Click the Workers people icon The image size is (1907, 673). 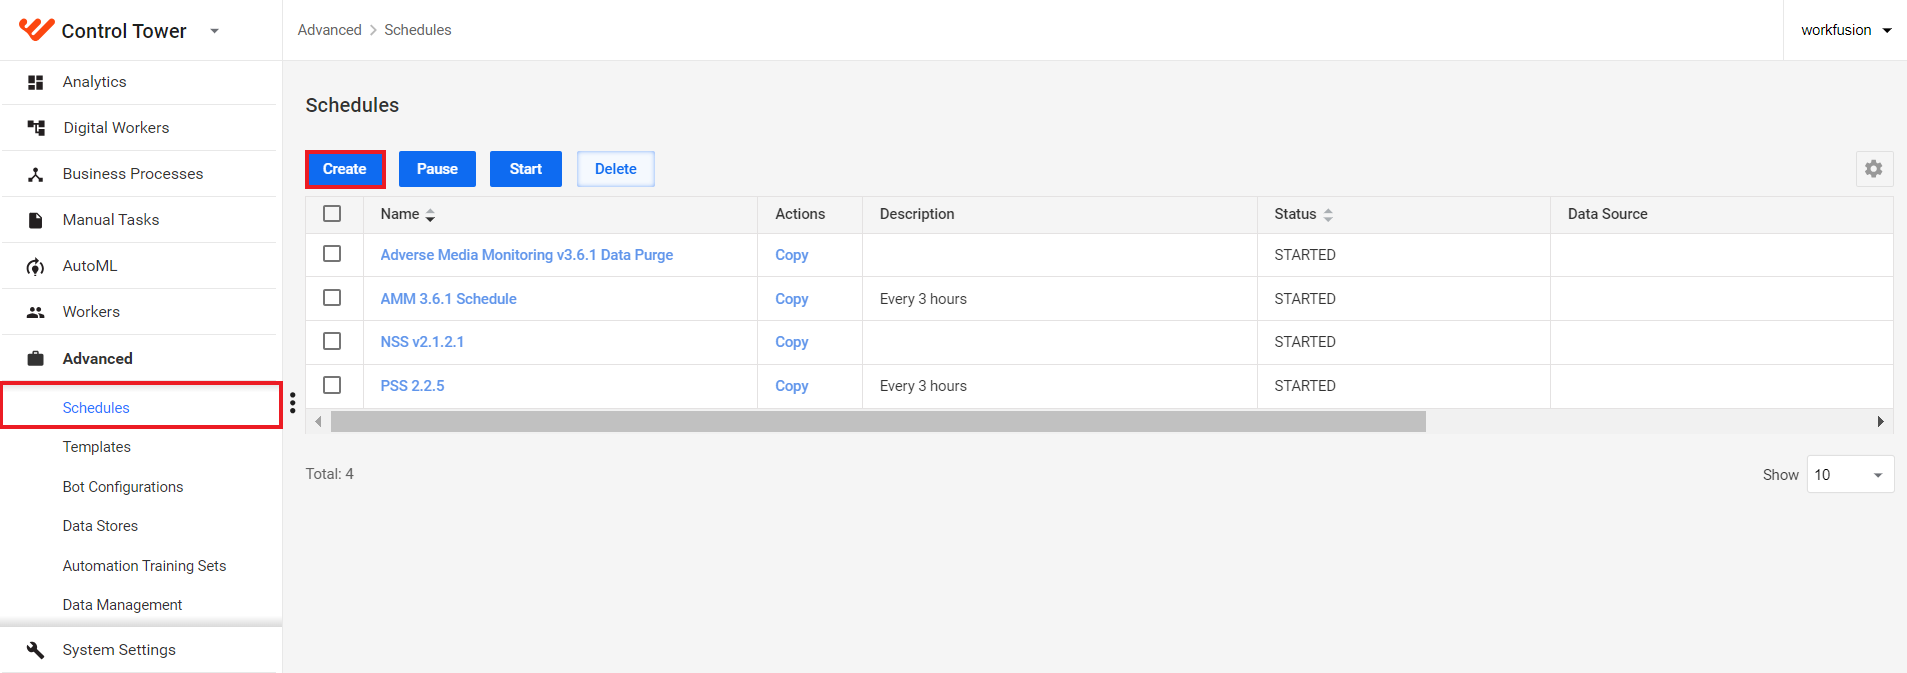[x=36, y=312]
